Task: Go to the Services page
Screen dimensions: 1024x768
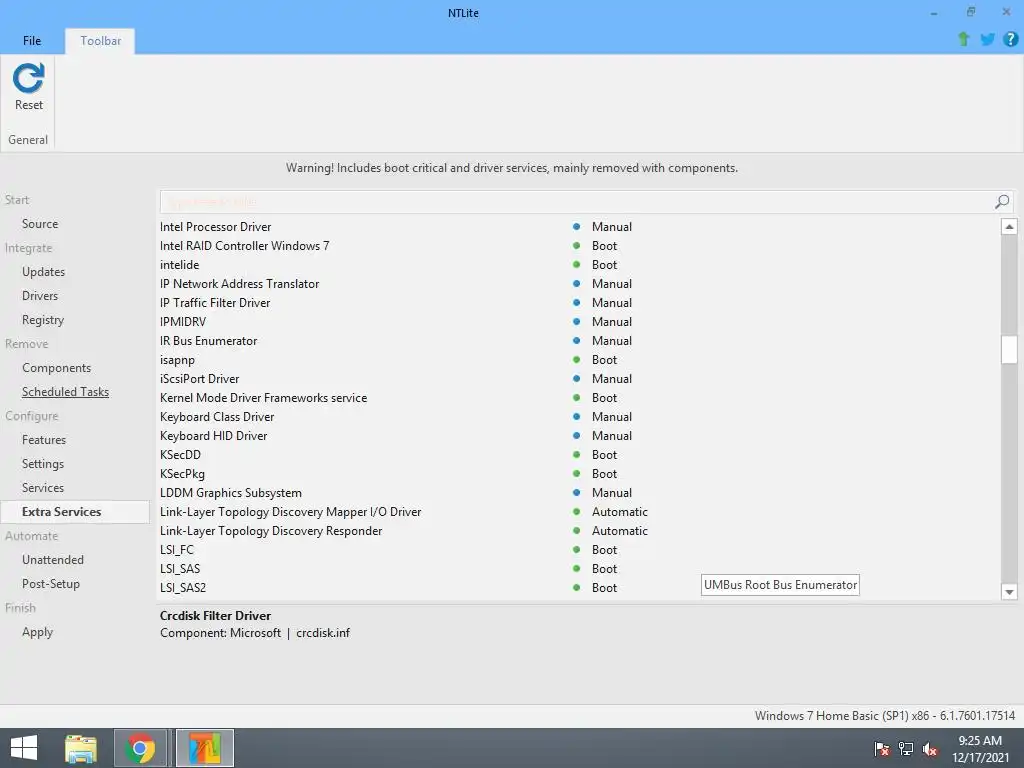Action: [x=43, y=488]
